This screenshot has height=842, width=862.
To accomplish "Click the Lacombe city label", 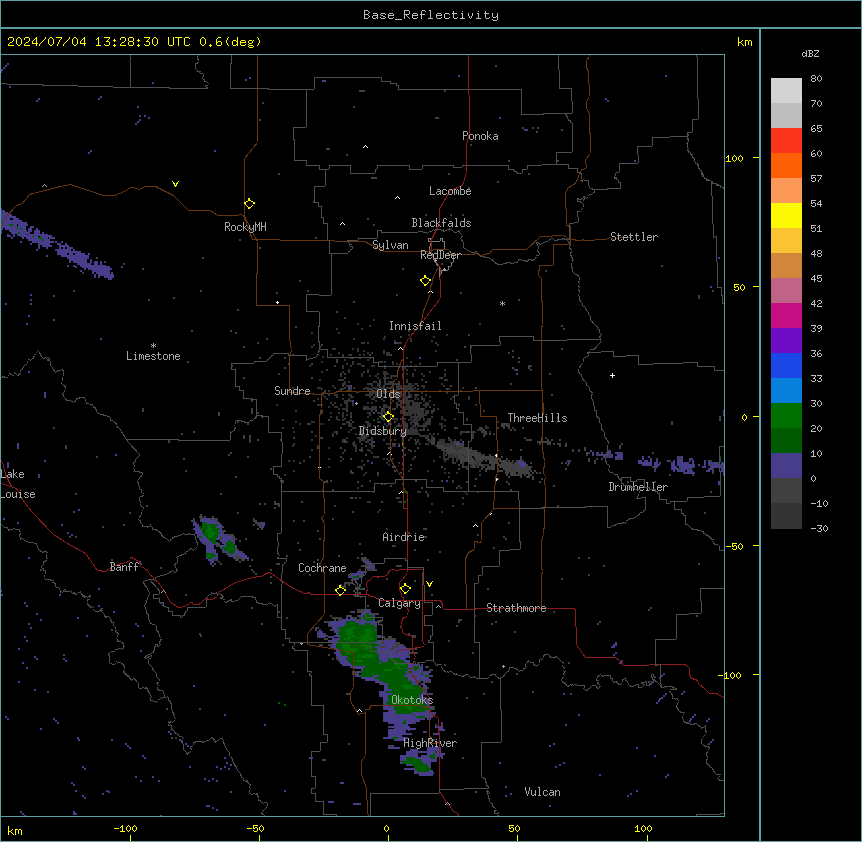I will pos(450,191).
